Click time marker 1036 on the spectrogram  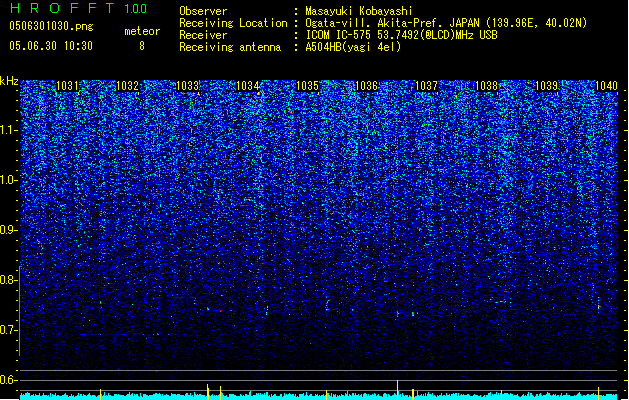367,86
